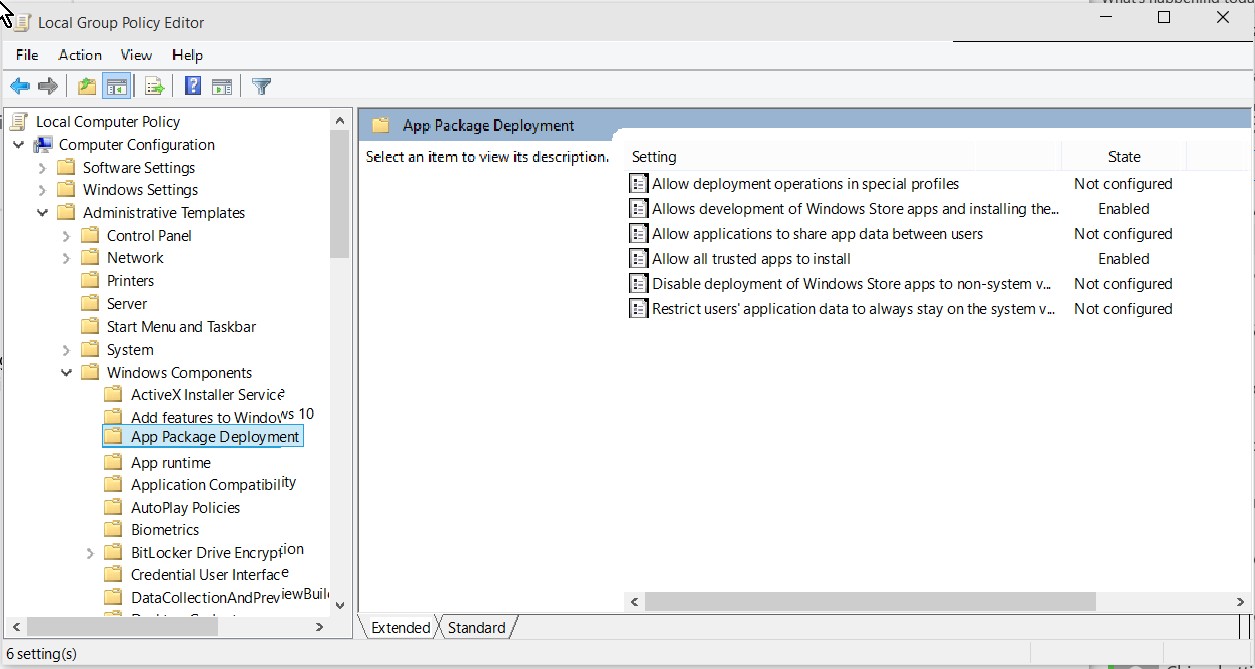This screenshot has width=1255, height=669.
Task: Toggle Show/Hide Action Pane icon
Action: coord(222,87)
